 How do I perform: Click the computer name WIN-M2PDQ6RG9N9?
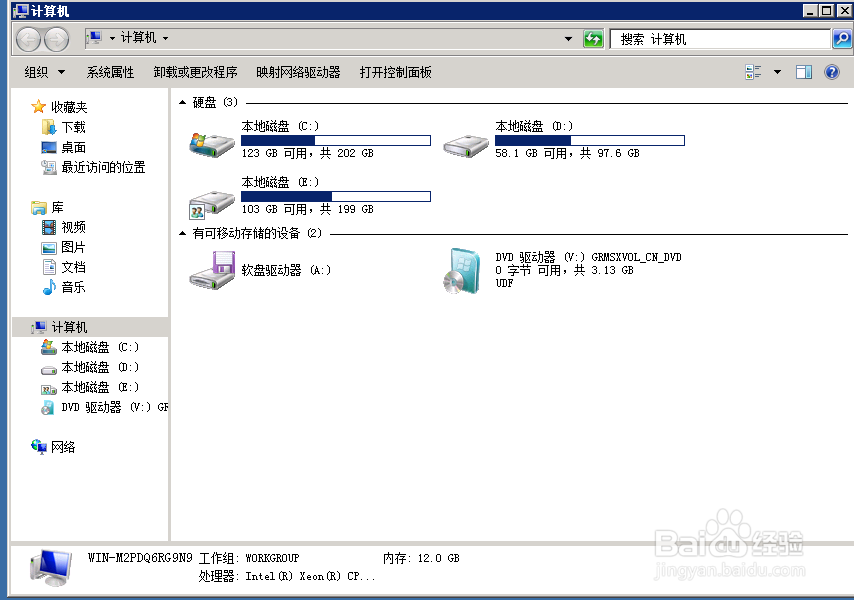coord(140,558)
